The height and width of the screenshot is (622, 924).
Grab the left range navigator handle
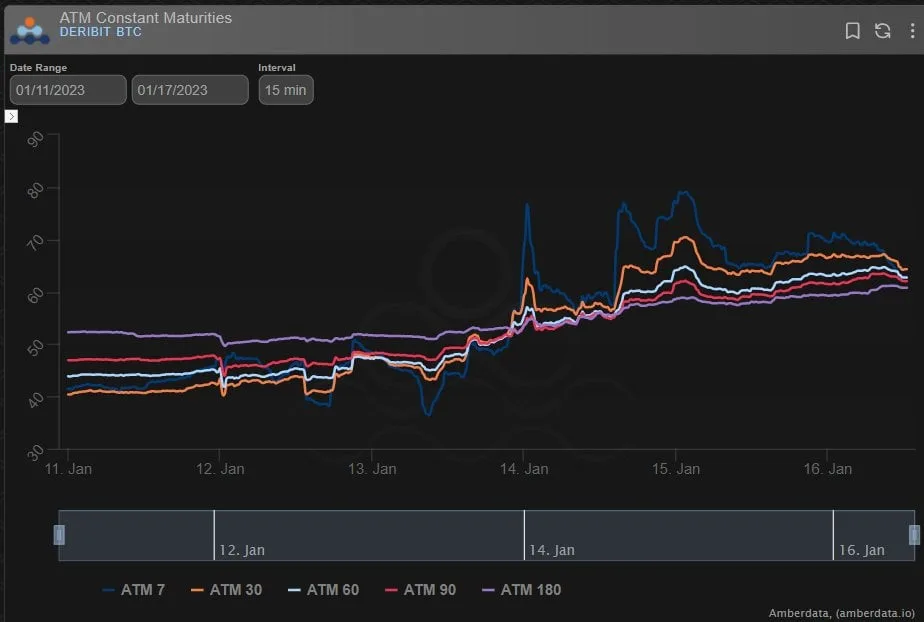pos(59,535)
